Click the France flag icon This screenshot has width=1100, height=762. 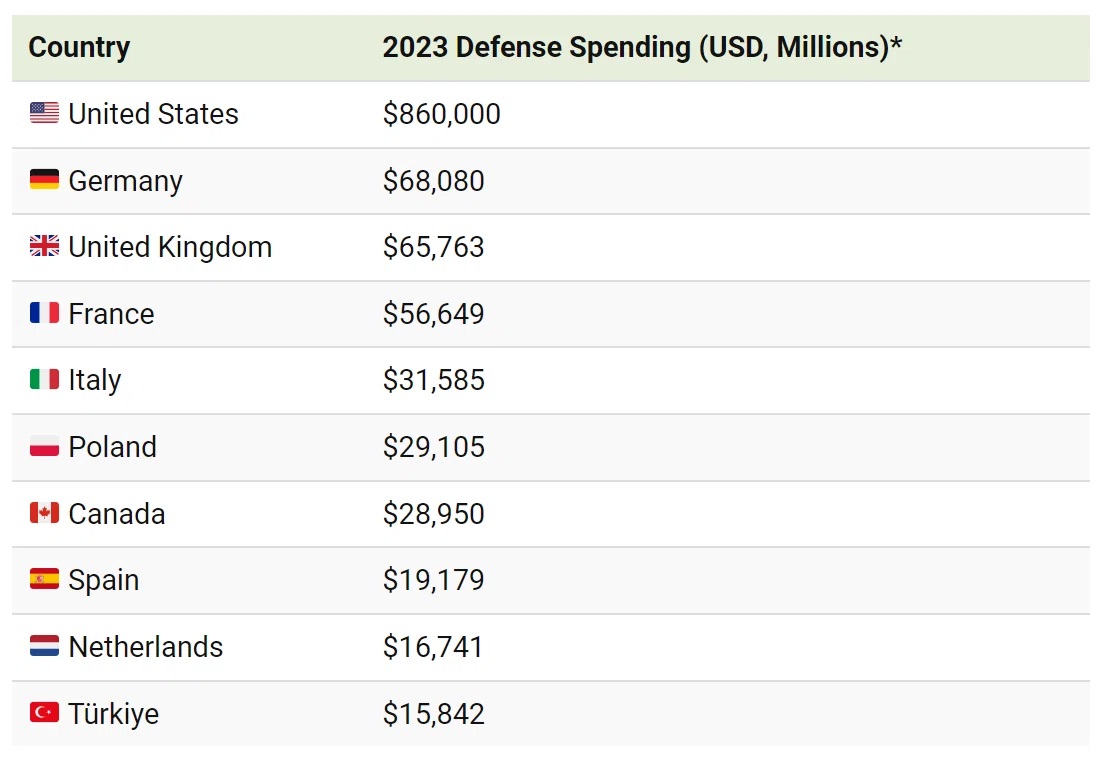pyautogui.click(x=44, y=313)
